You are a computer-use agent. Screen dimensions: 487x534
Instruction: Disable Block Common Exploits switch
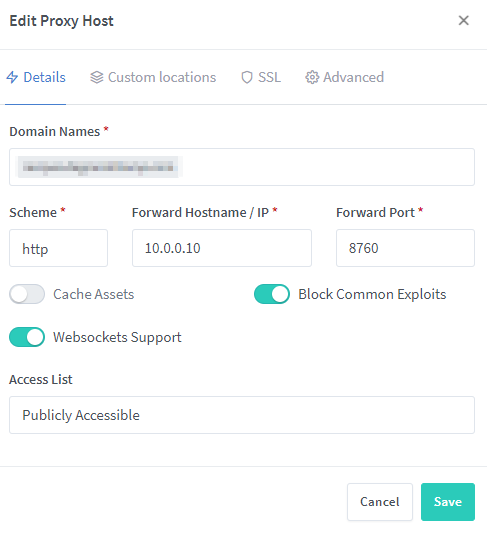272,294
